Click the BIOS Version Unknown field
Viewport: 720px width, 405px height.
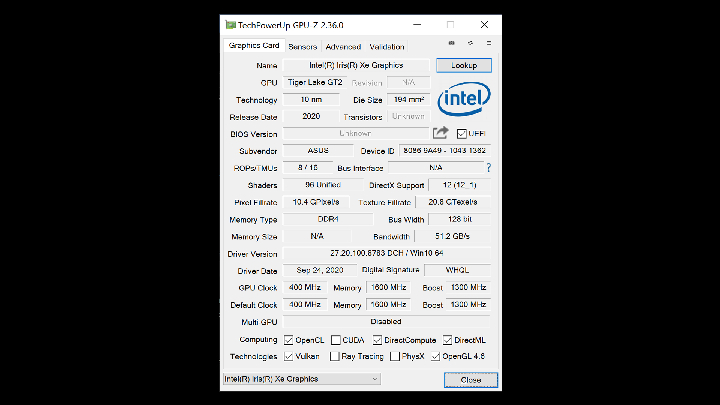(356, 133)
